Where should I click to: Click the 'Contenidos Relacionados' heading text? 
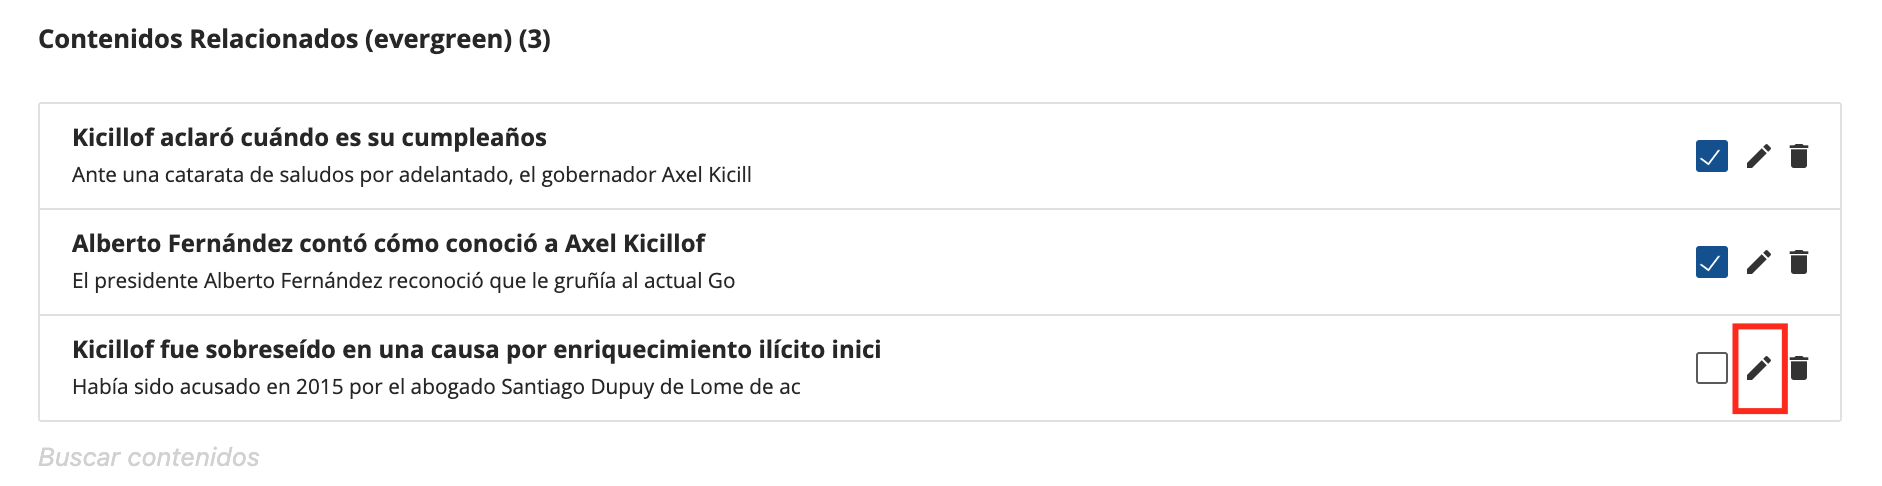(198, 39)
